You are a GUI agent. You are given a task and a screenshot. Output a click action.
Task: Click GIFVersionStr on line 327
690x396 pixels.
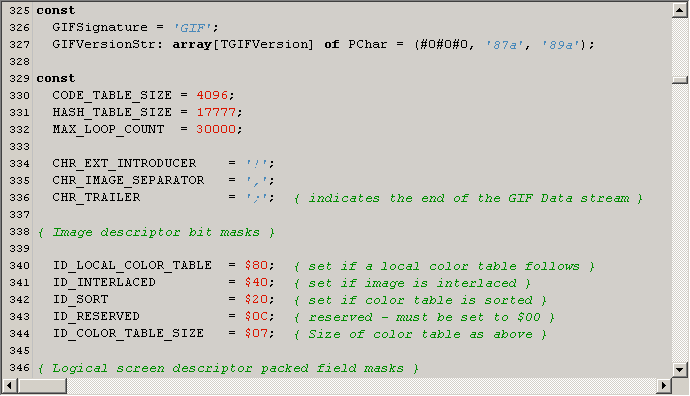(104, 44)
